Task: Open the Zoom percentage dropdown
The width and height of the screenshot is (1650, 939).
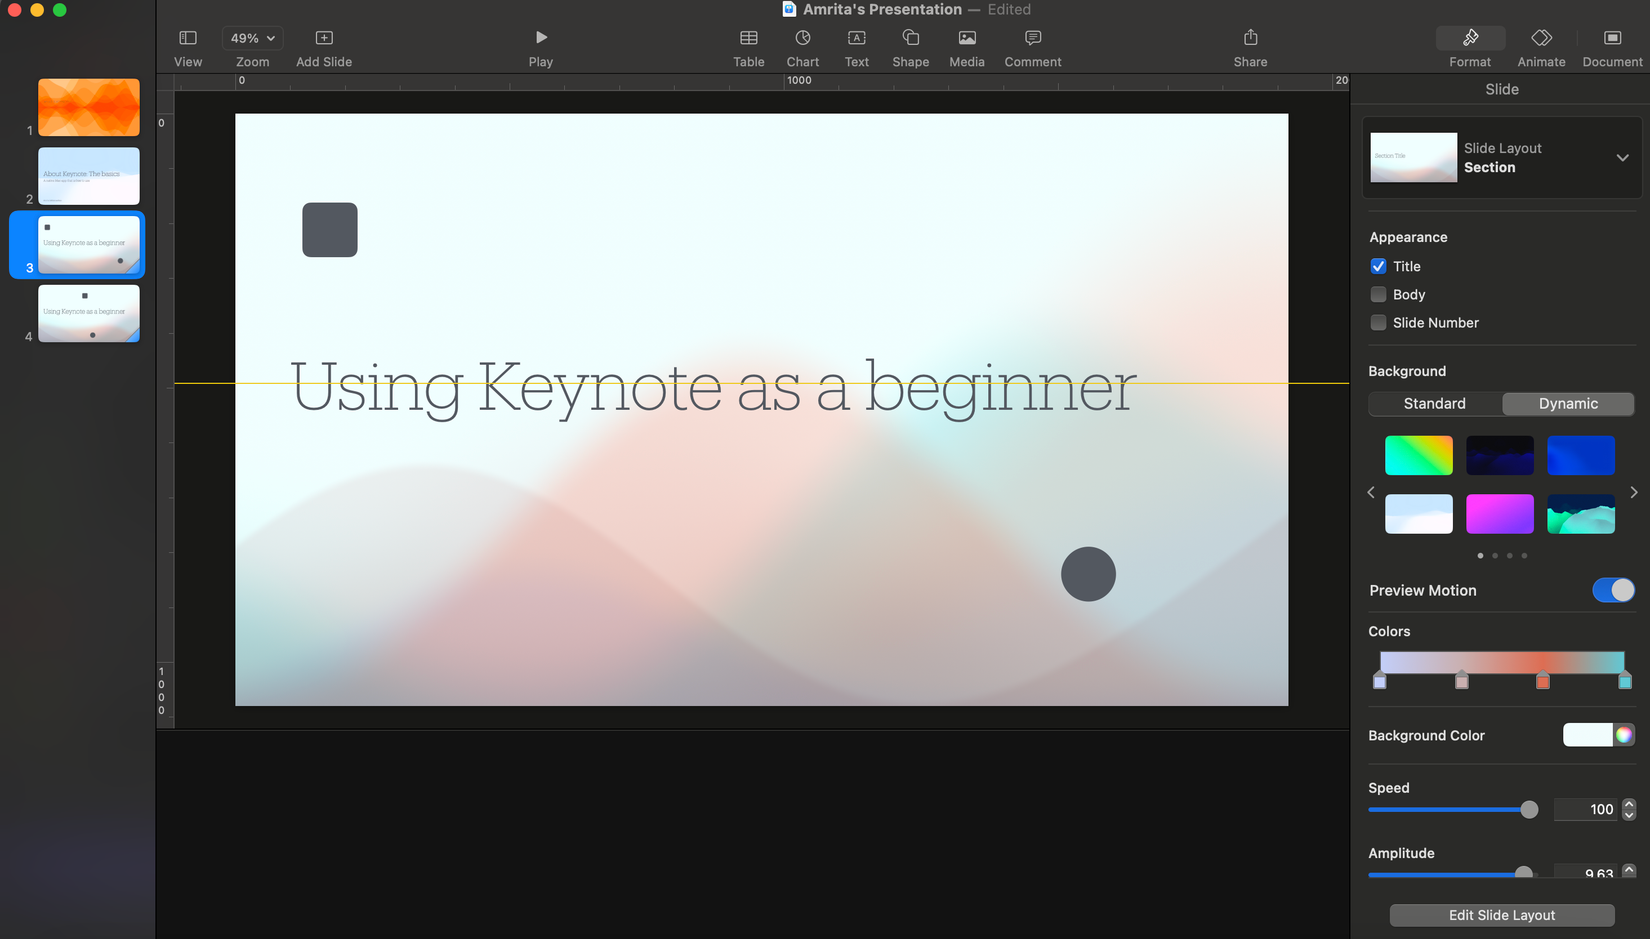Action: click(252, 38)
